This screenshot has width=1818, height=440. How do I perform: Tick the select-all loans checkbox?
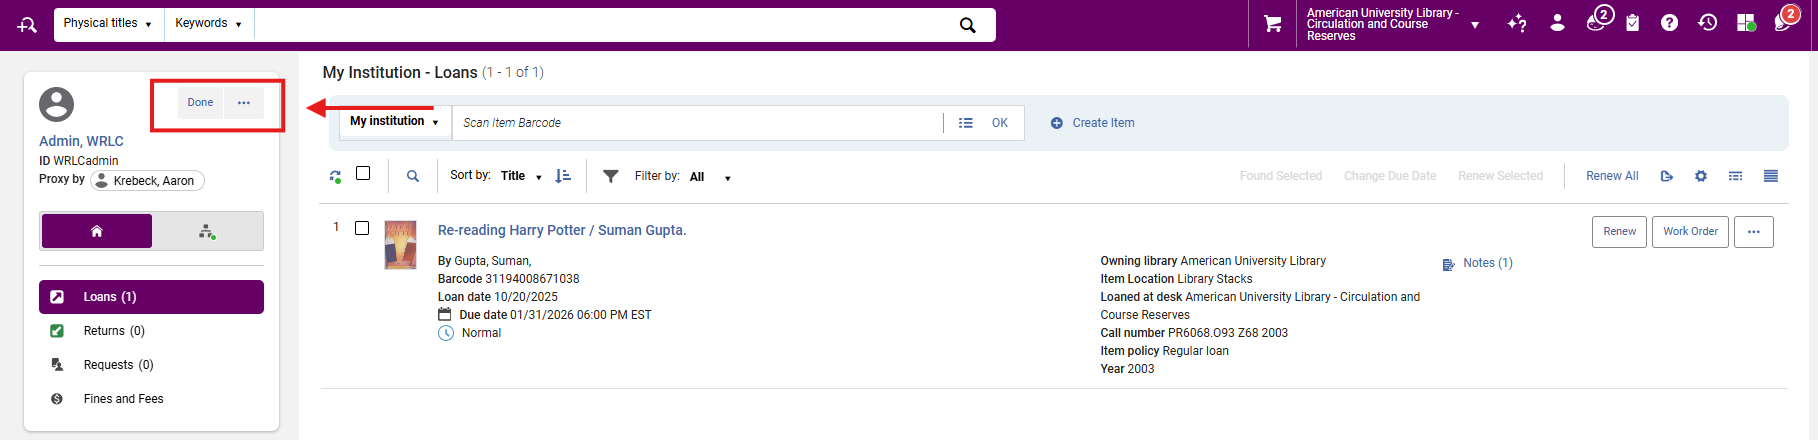(363, 174)
